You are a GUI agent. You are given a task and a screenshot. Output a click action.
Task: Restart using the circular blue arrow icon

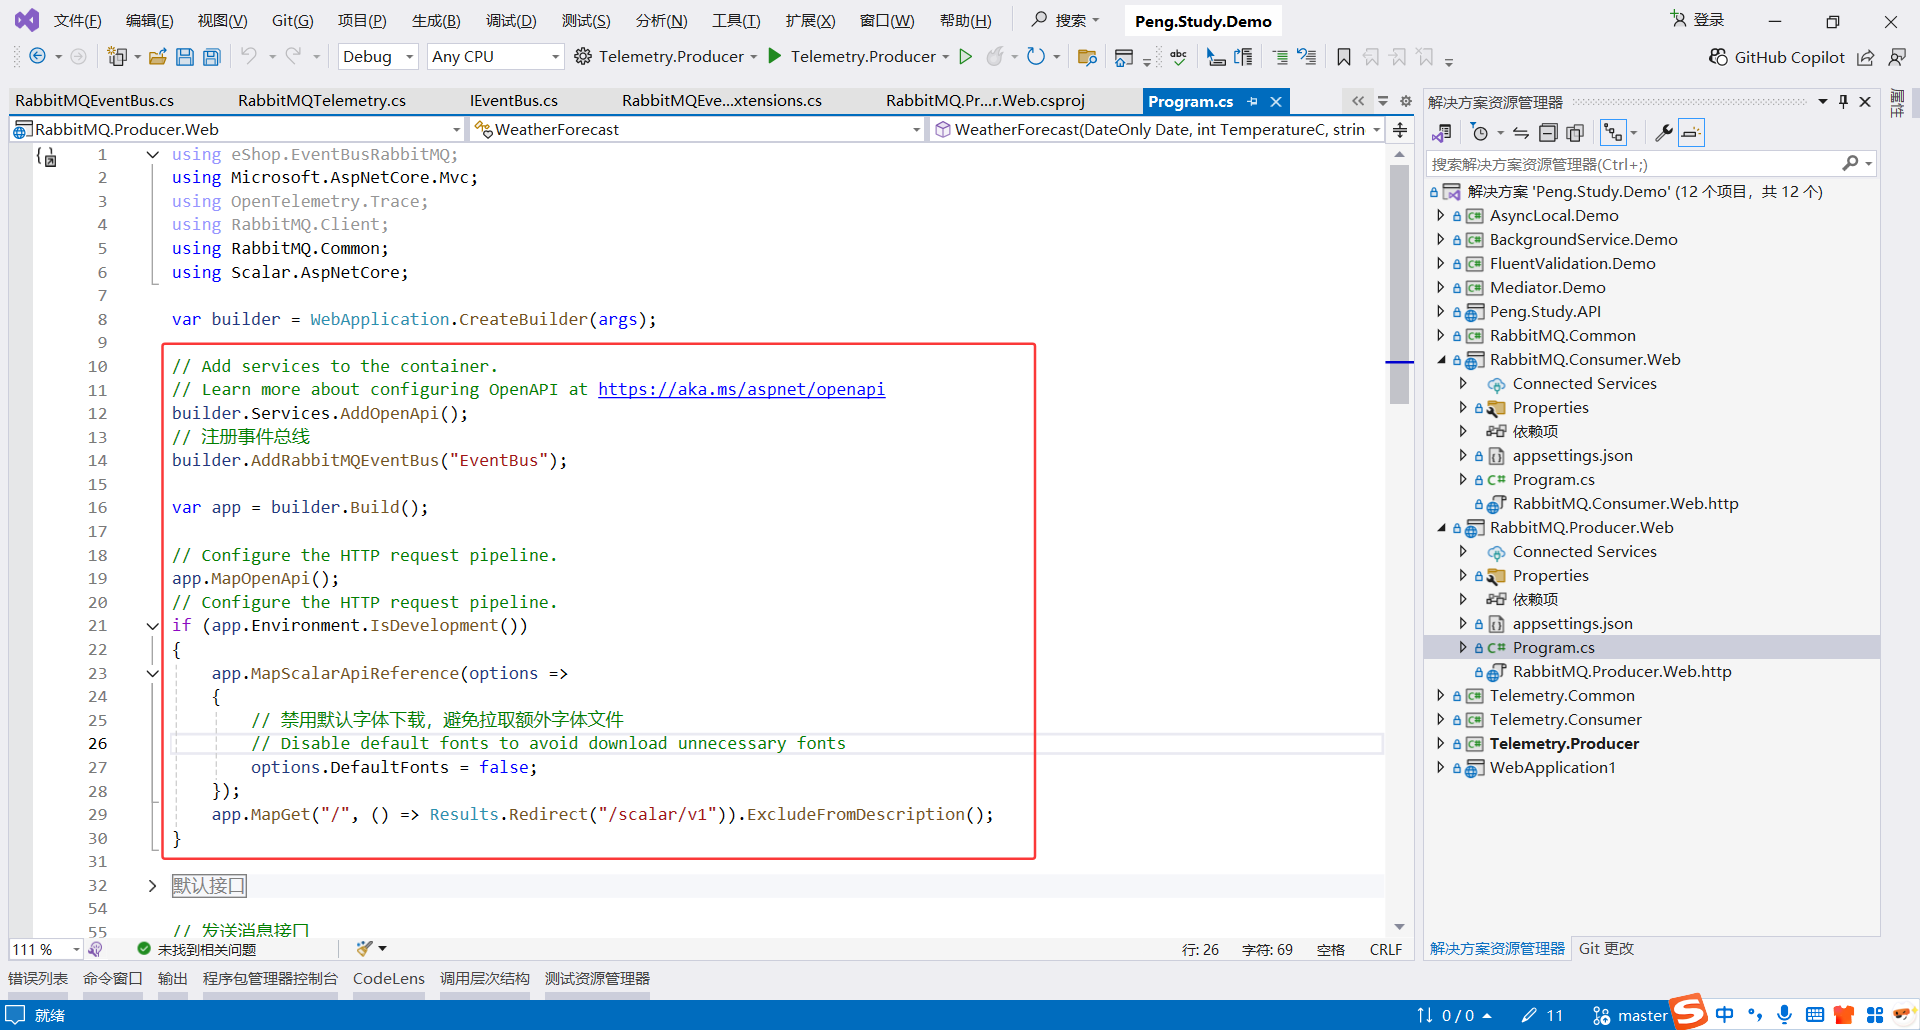pos(1036,57)
